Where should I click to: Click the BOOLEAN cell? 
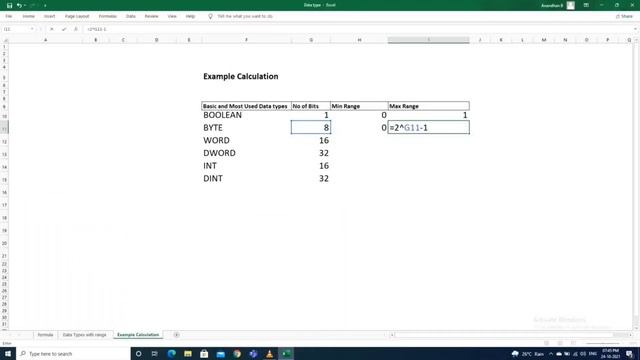[246, 115]
